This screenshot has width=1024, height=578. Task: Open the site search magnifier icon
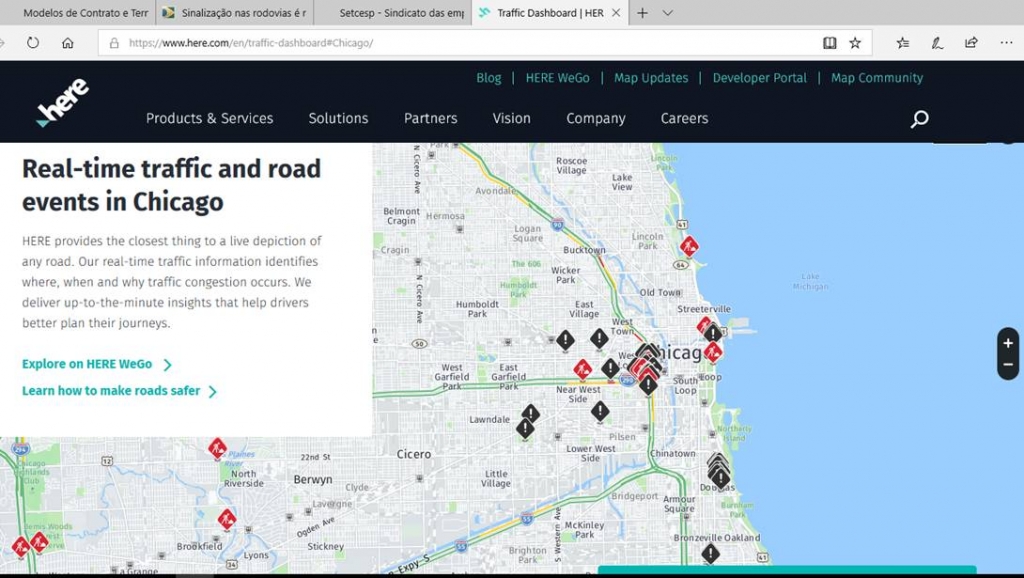pos(919,119)
